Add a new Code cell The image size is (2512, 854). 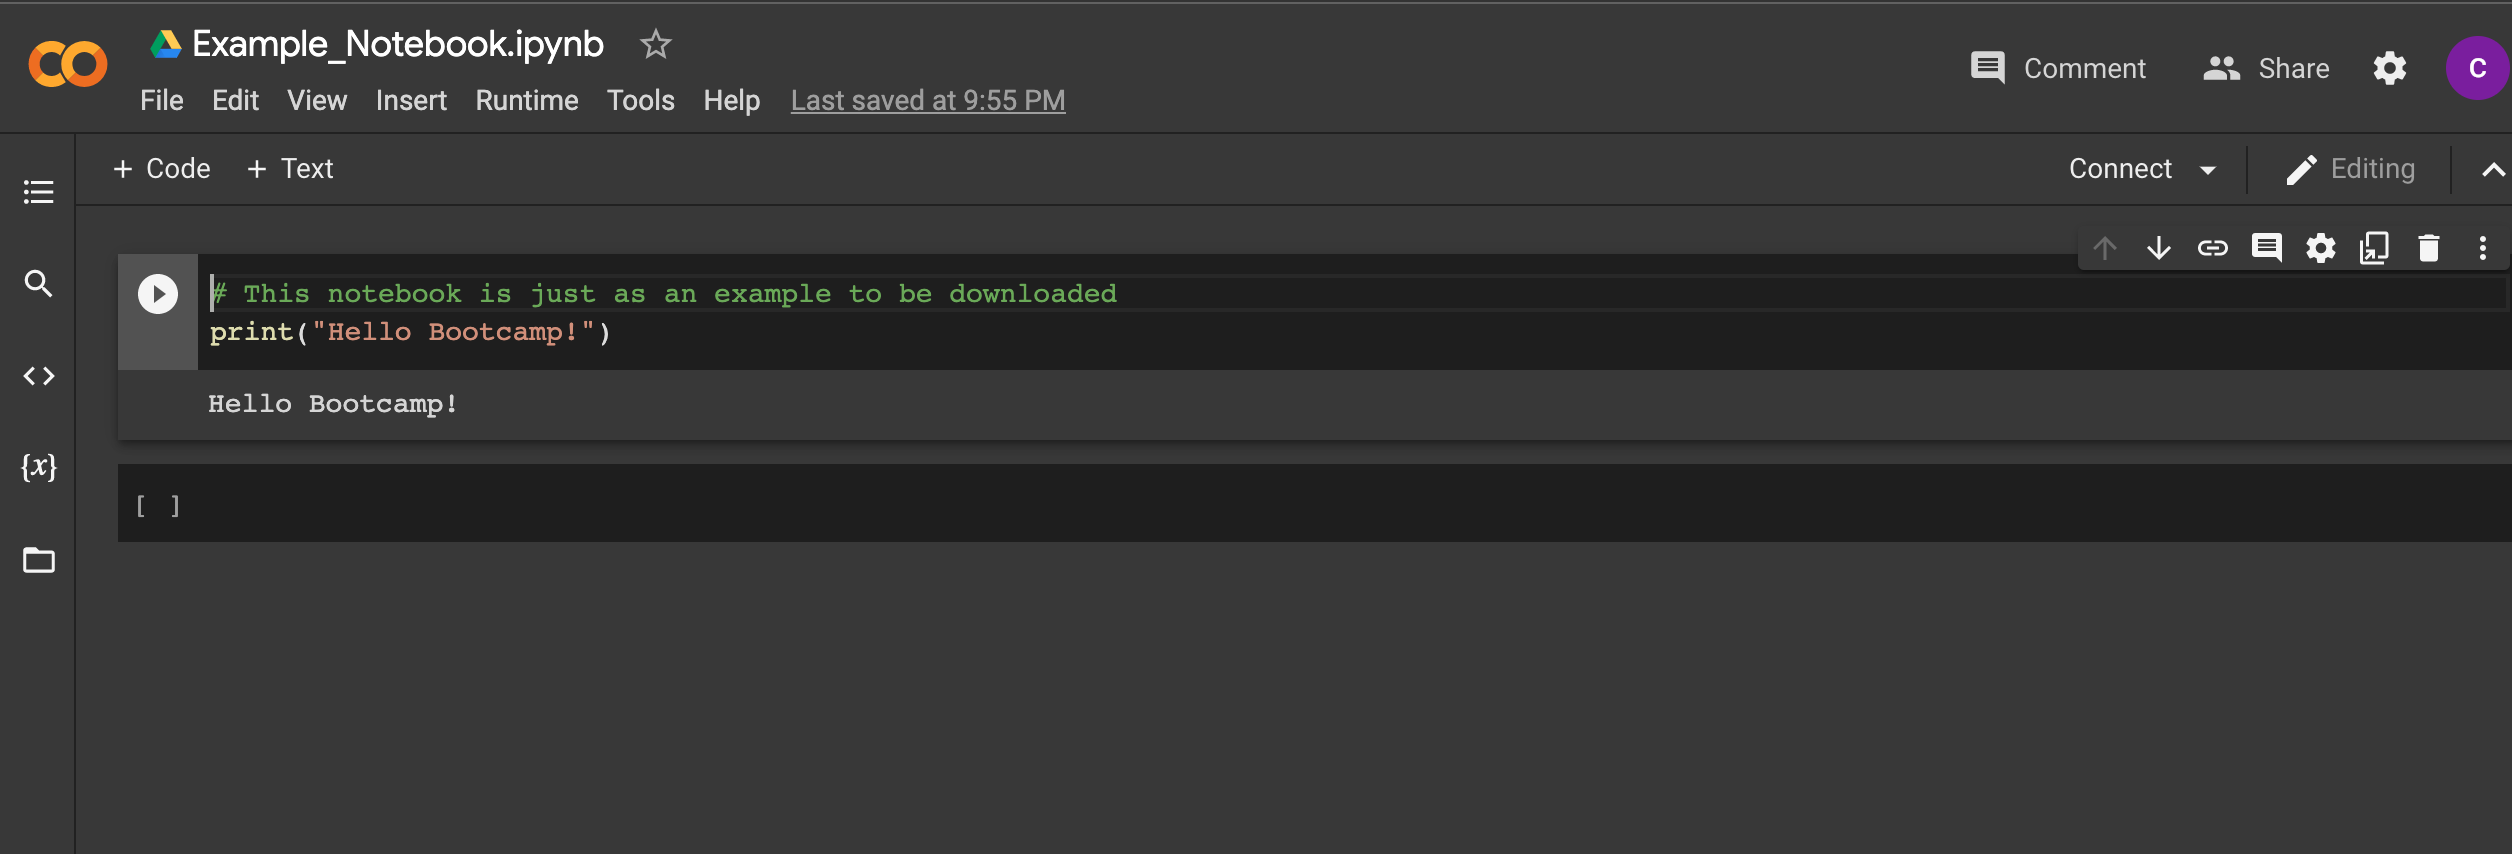click(162, 169)
